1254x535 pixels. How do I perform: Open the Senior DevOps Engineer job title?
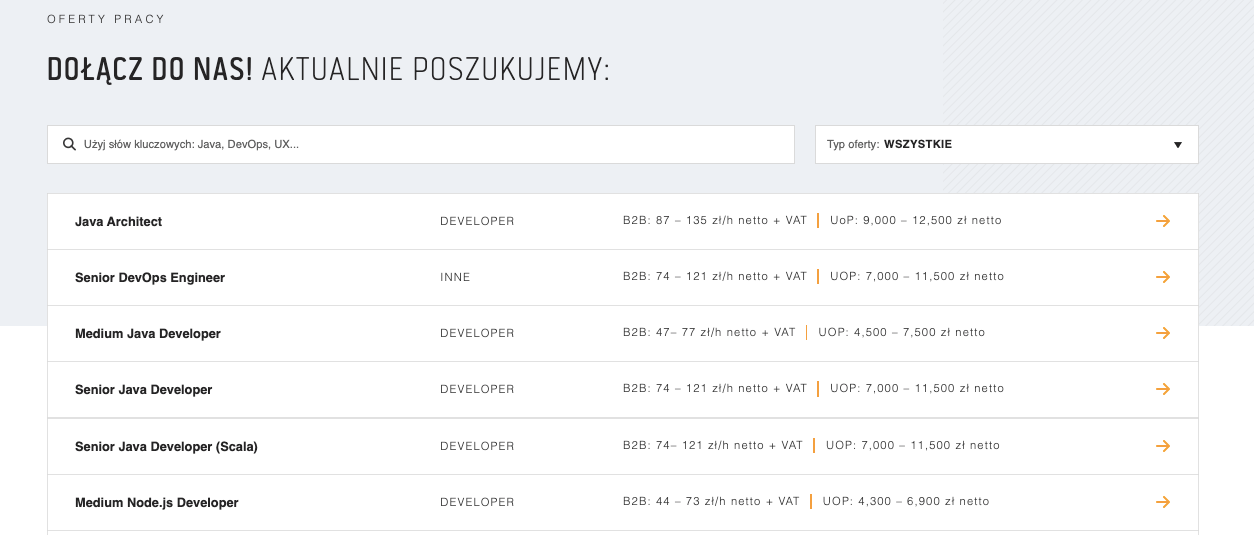[150, 277]
